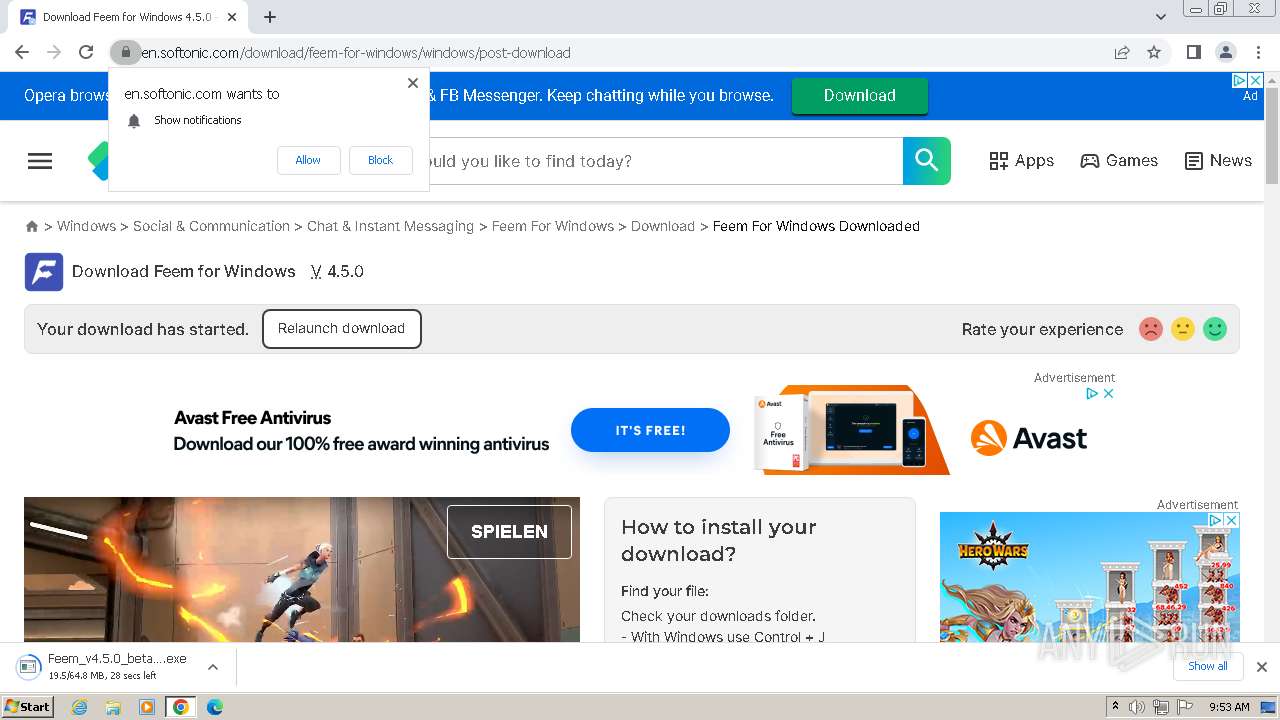Expand the tab search chevron
This screenshot has width=1280, height=720.
click(x=1161, y=17)
